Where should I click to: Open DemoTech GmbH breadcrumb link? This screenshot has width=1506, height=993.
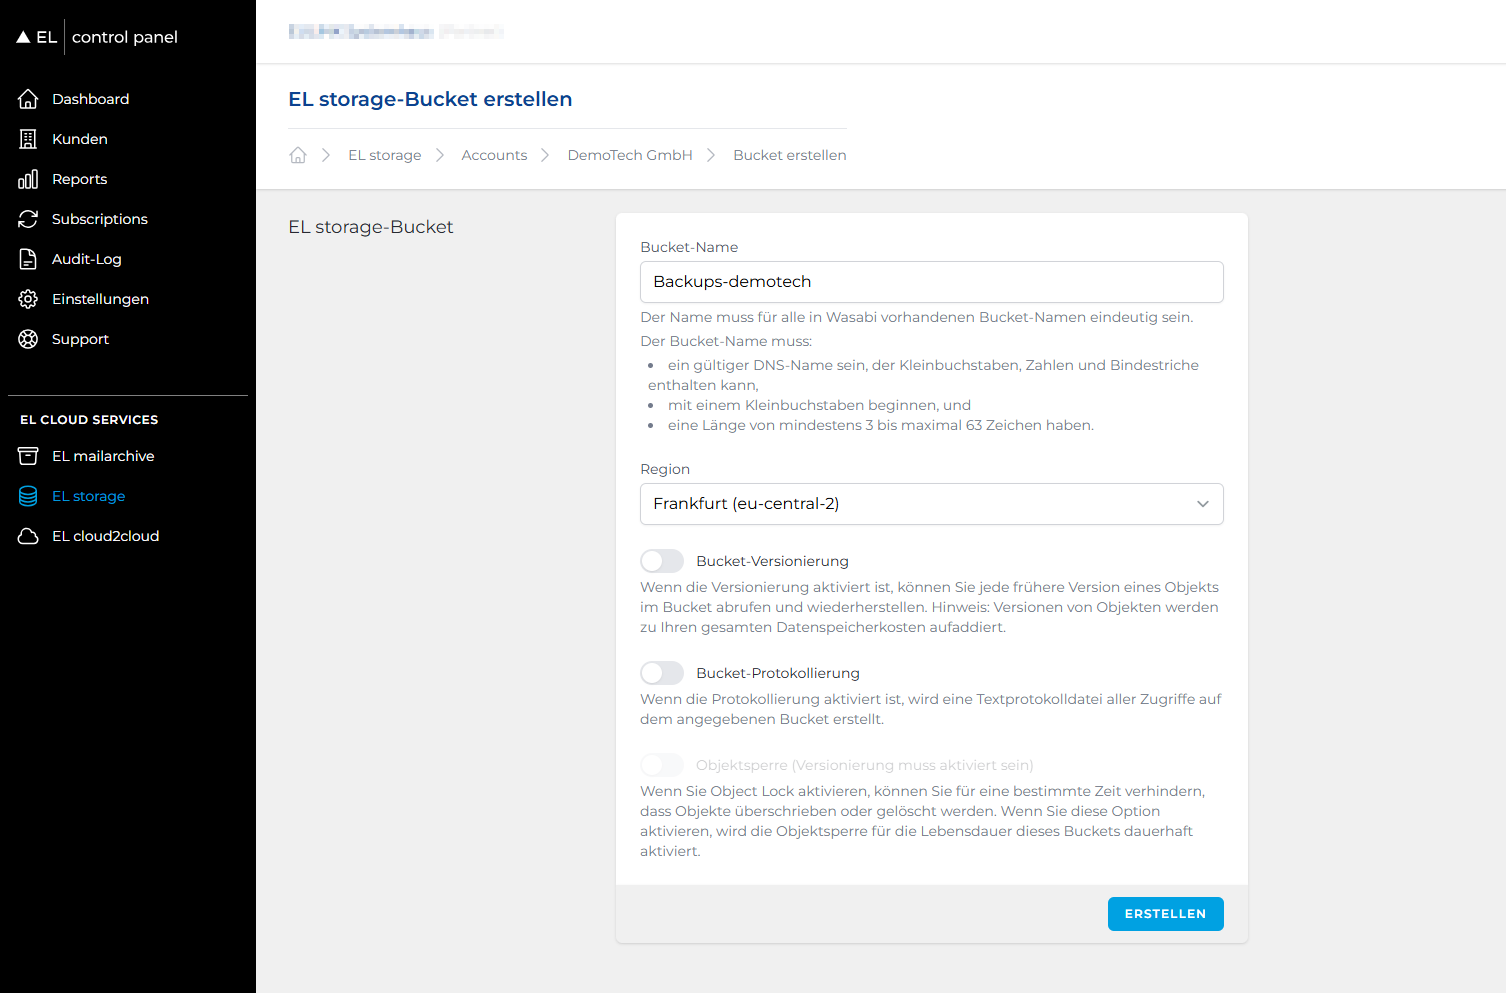click(x=629, y=155)
